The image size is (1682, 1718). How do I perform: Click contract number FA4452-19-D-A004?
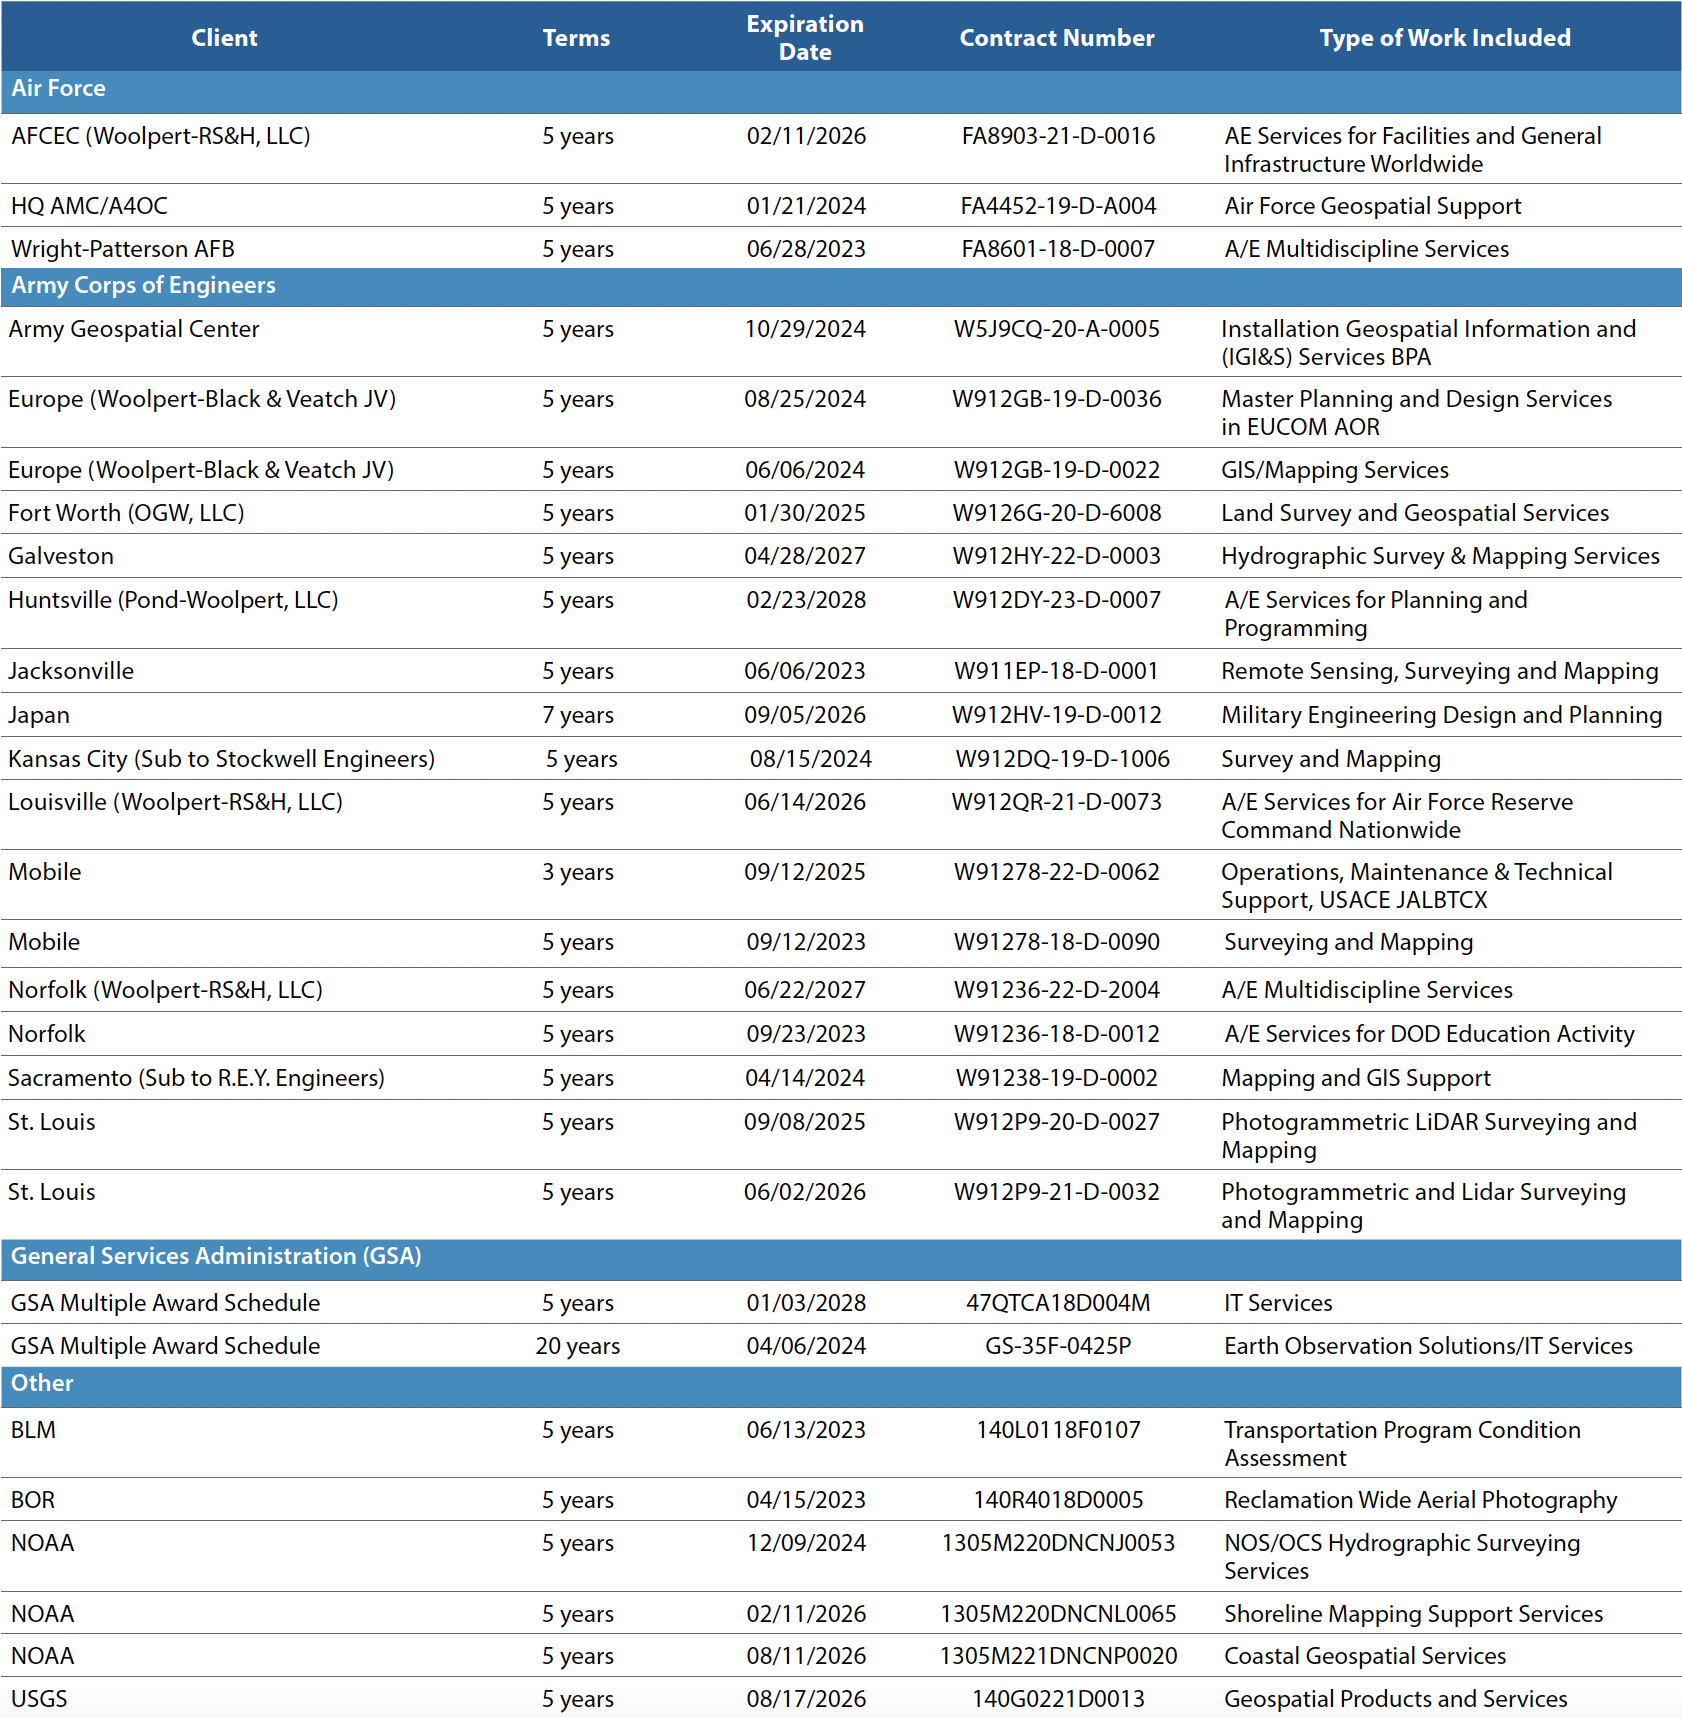click(x=1058, y=206)
